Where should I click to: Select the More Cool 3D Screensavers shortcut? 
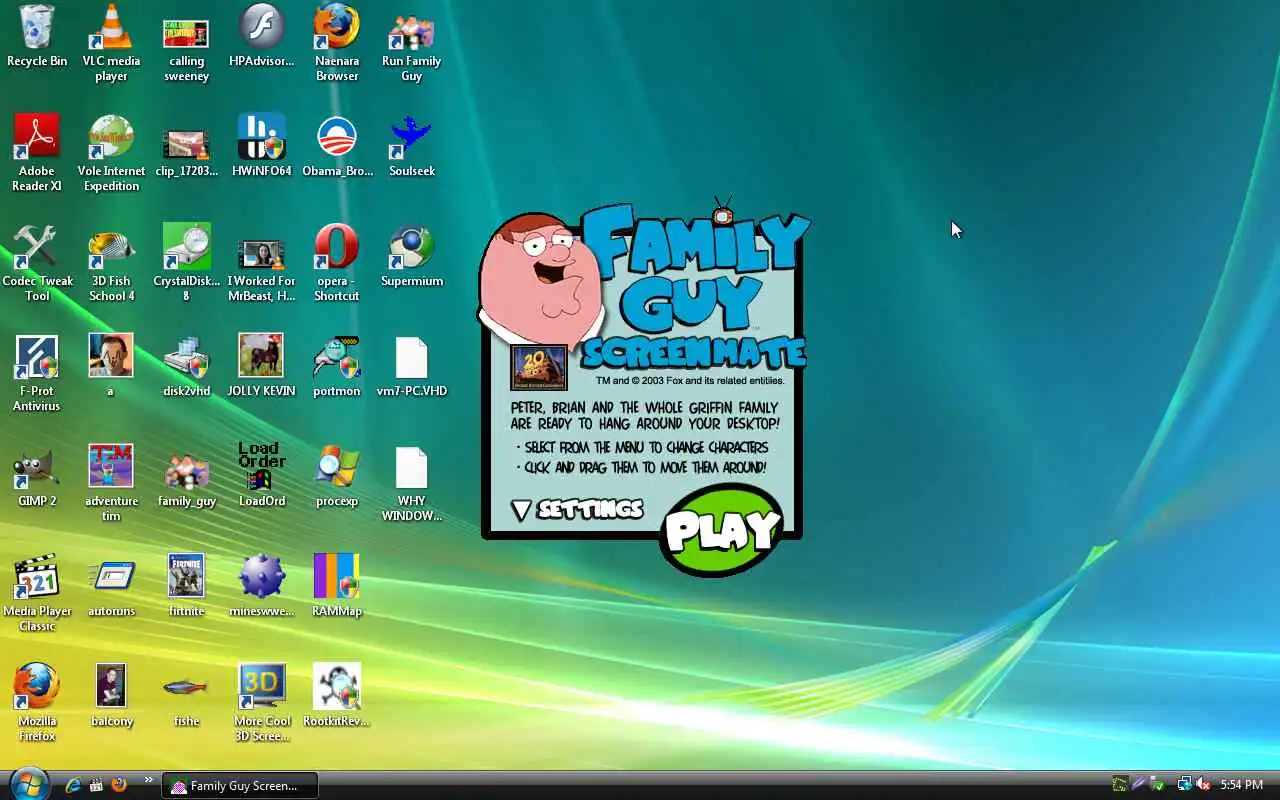click(262, 702)
